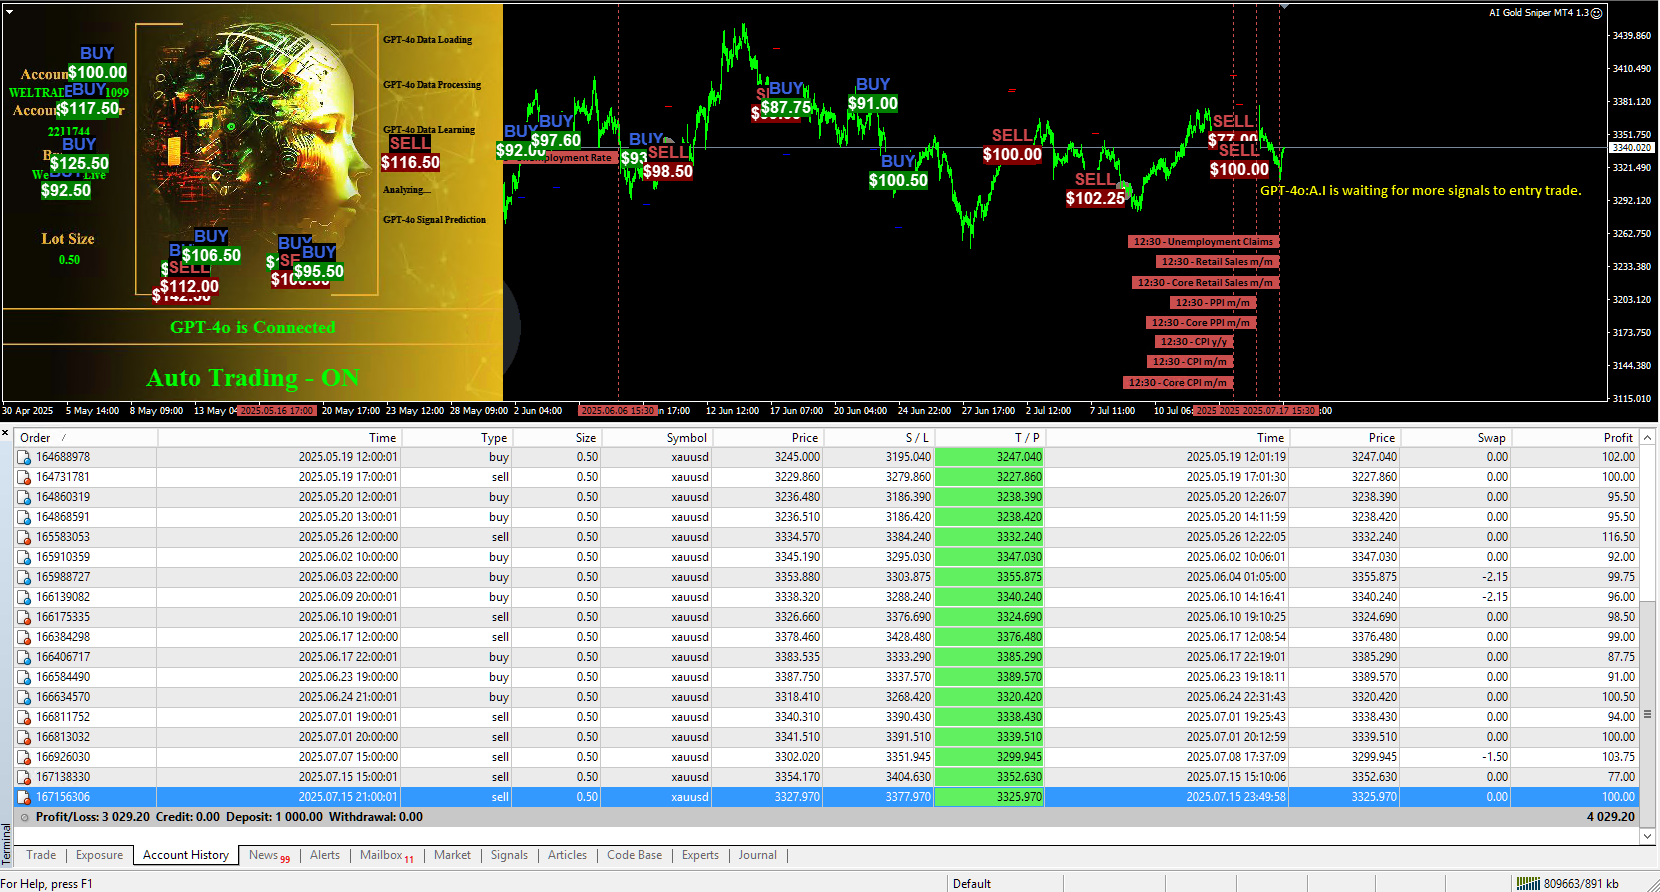Click the icon beside order 166926030
Screen dimensions: 1660x892
[x=24, y=757]
